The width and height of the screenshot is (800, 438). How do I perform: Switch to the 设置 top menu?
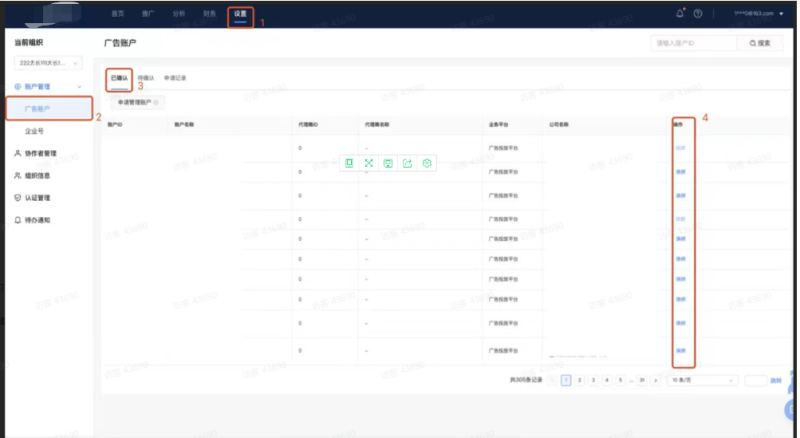(x=240, y=13)
